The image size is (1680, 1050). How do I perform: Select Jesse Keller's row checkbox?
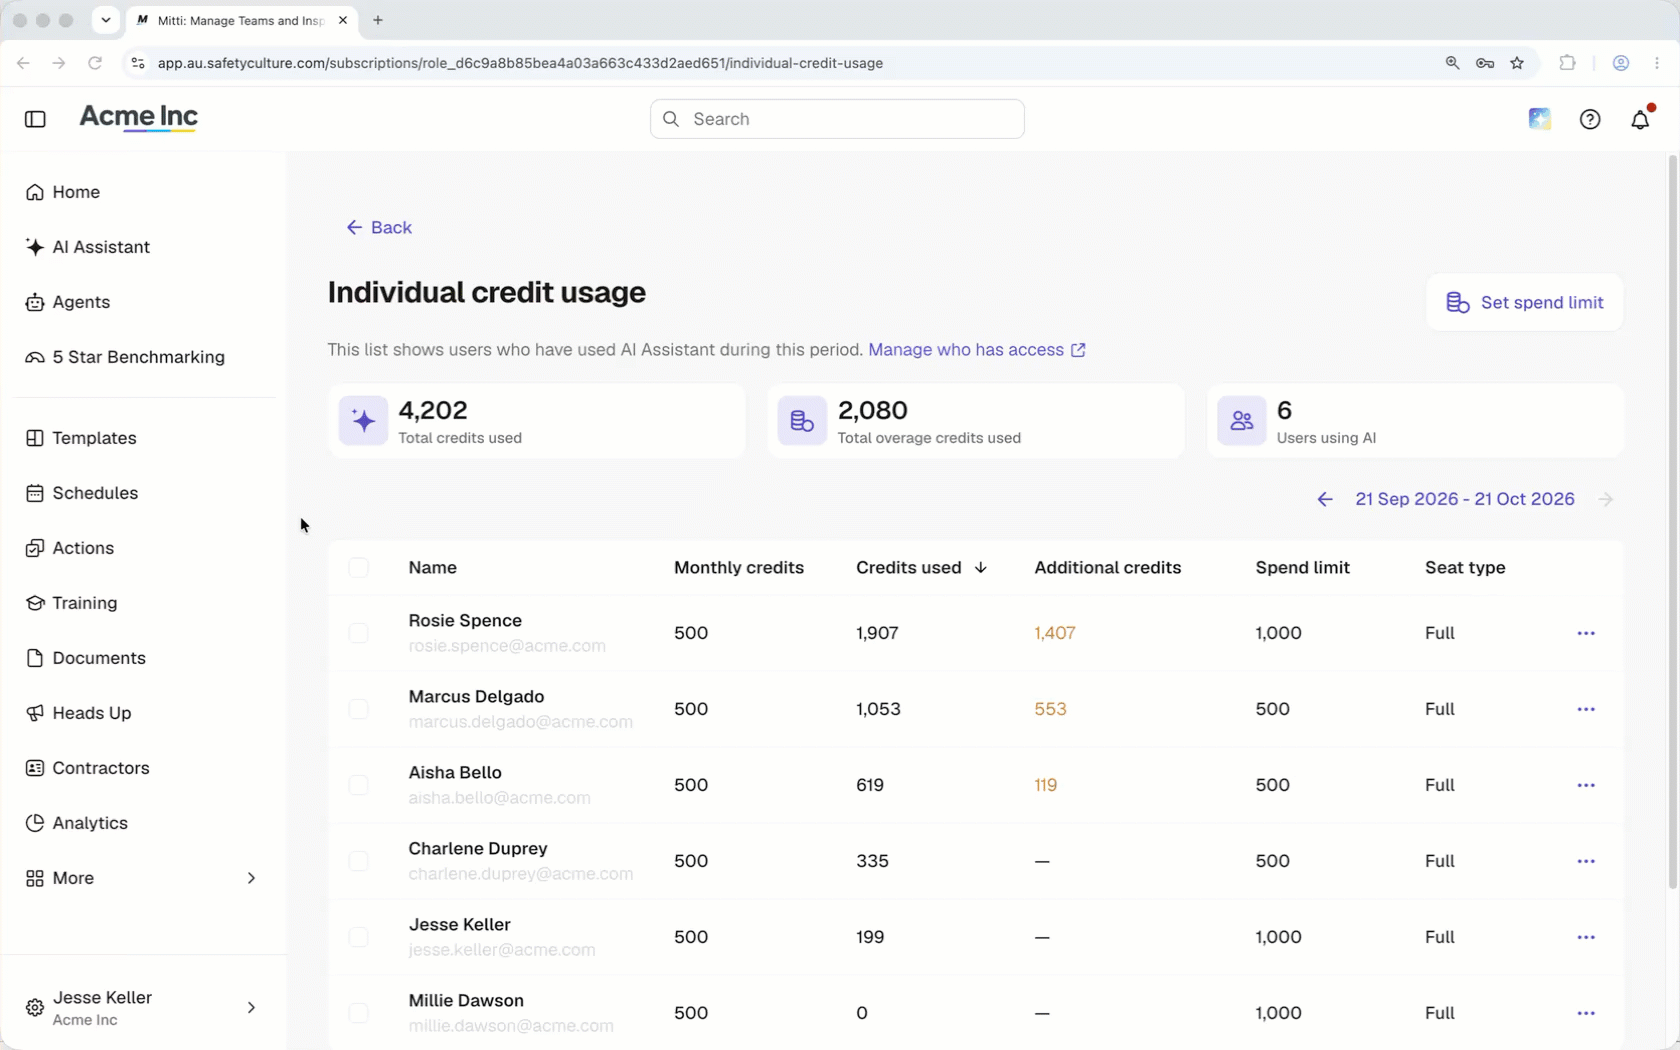coord(358,937)
